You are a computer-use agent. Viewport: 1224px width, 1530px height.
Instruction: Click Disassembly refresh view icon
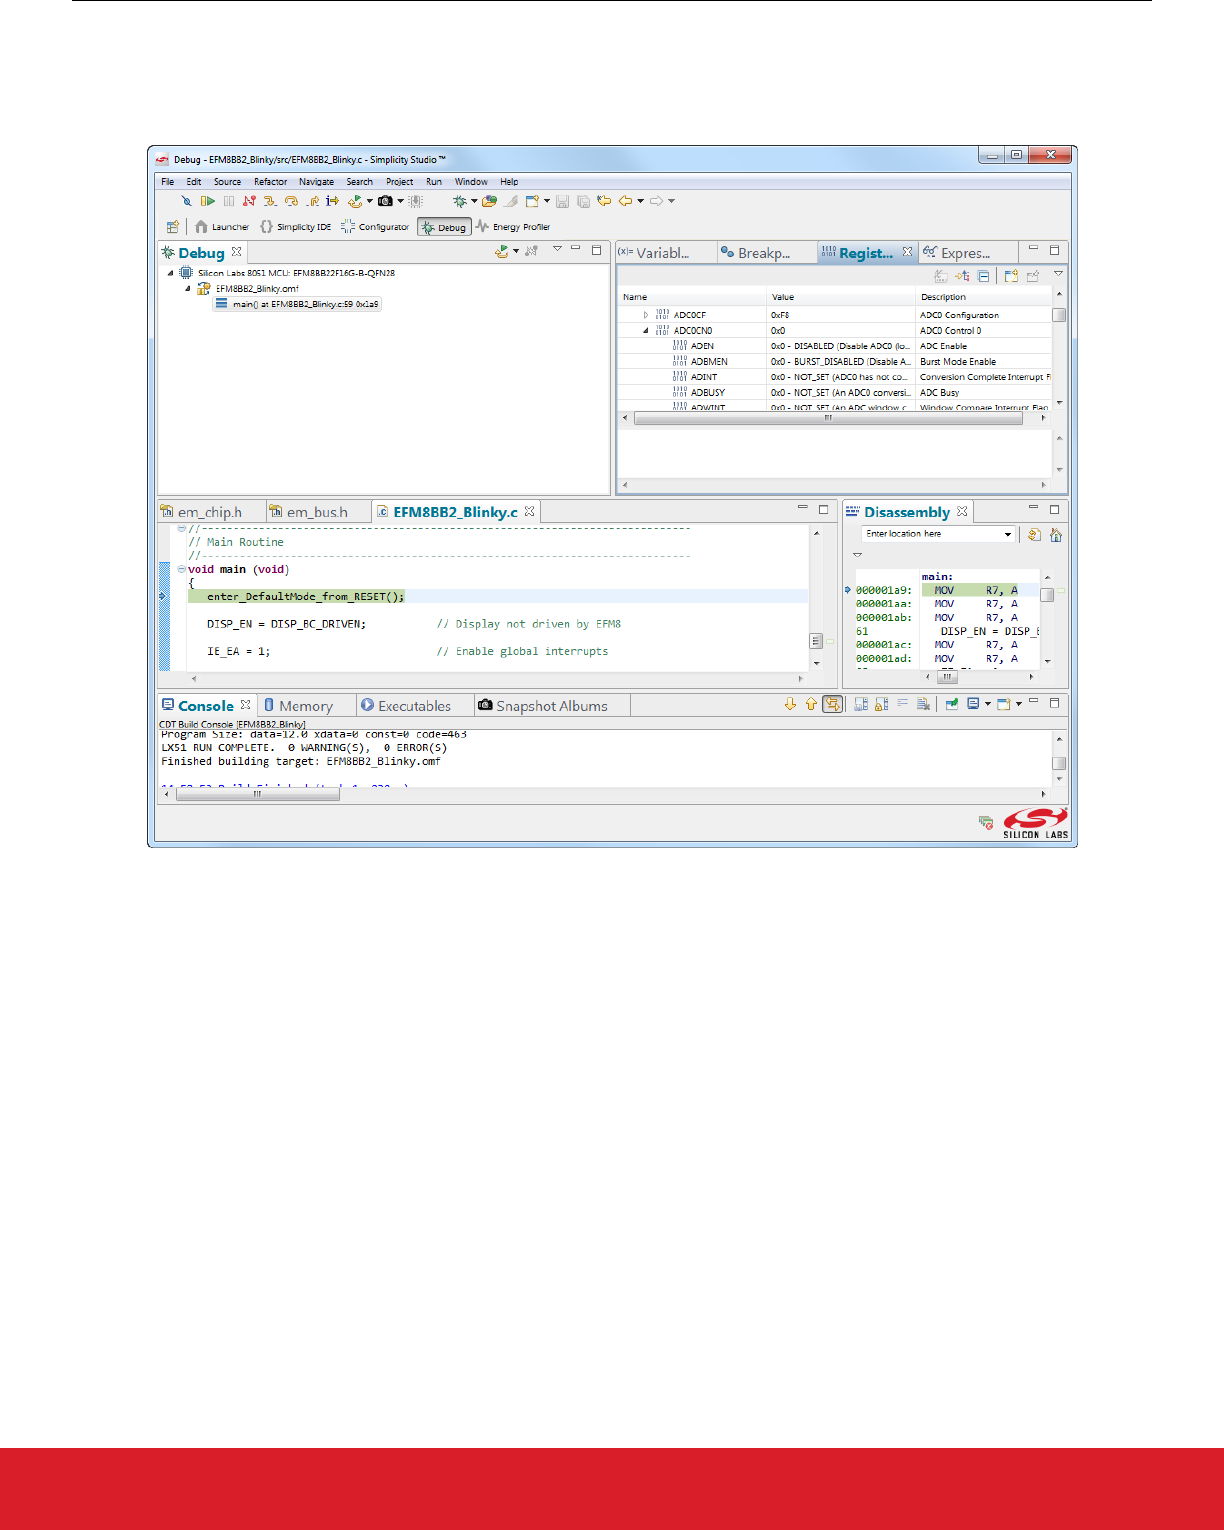tap(1035, 535)
